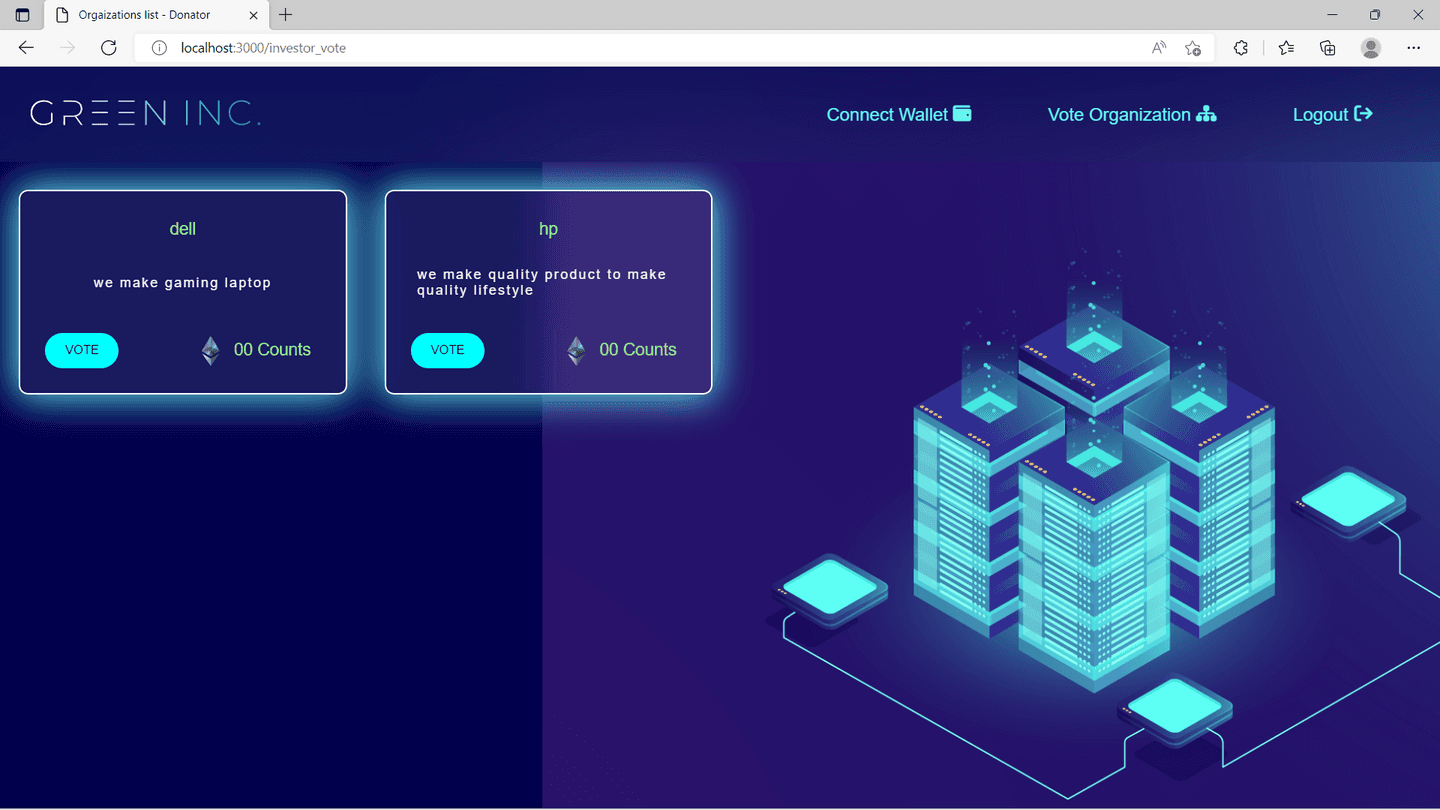Click the Logout link
1440x810 pixels.
tap(1333, 114)
